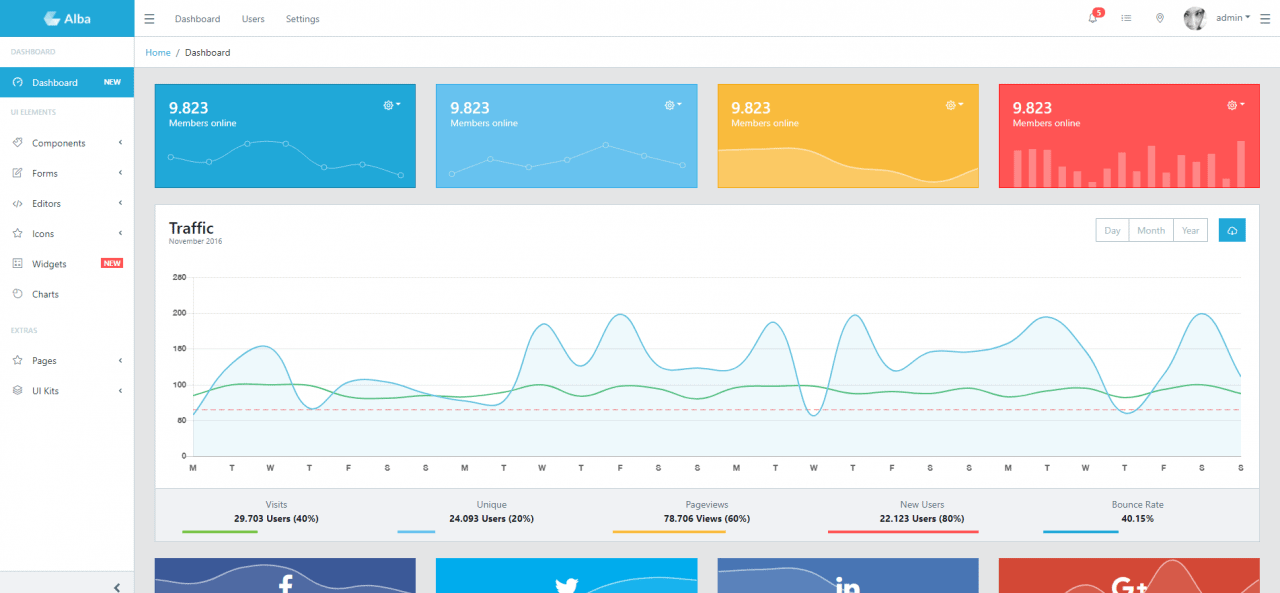Viewport: 1280px width, 593px height.
Task: Open gear dropdown on red card
Action: (x=1234, y=105)
